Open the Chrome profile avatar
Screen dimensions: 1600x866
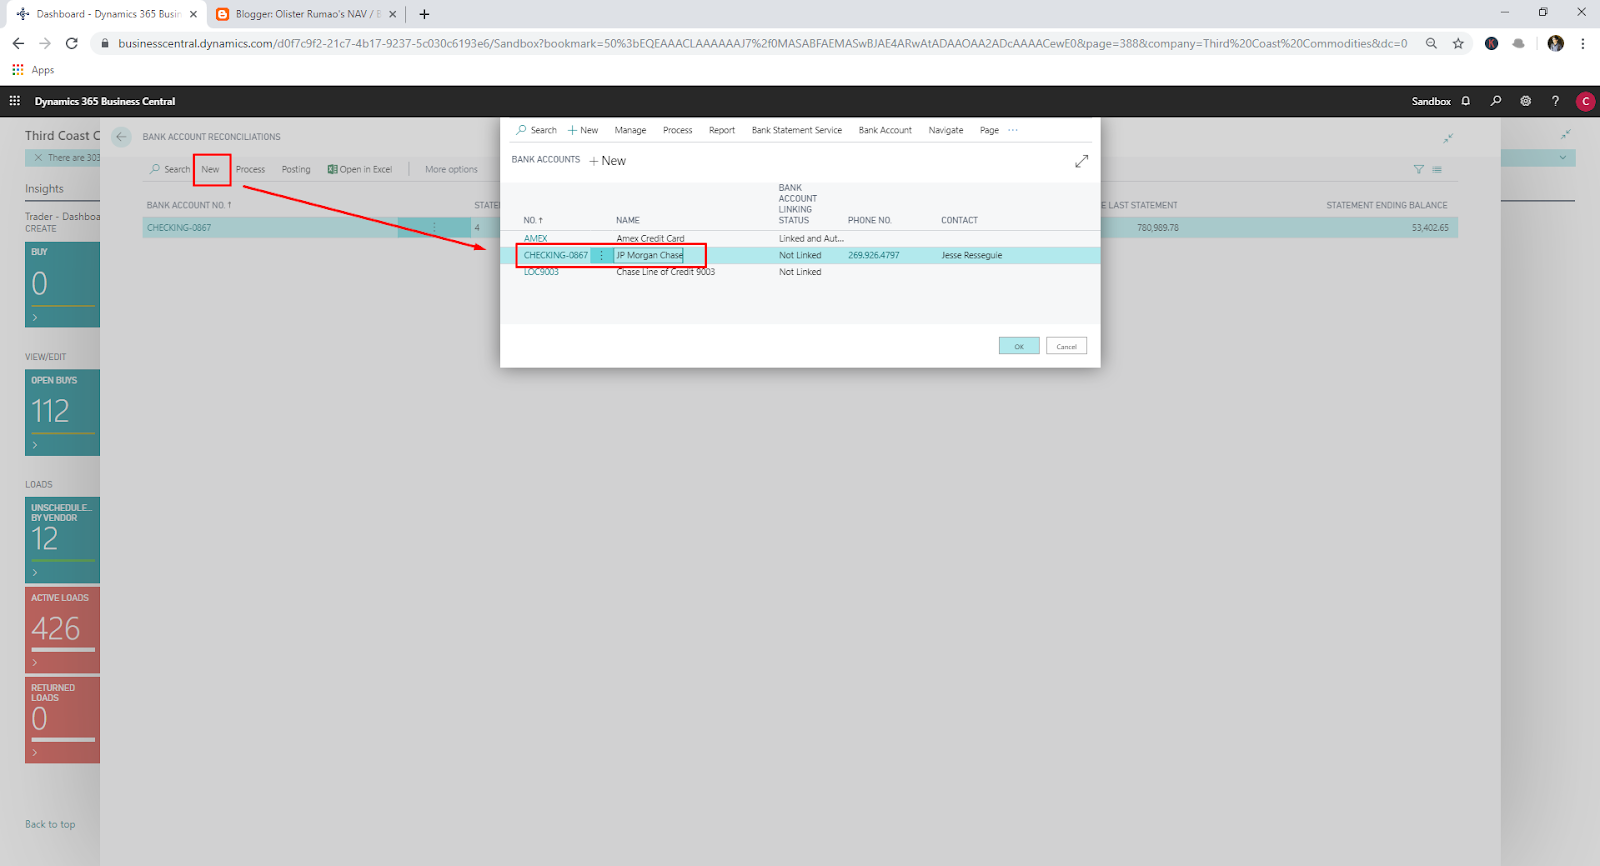1555,43
